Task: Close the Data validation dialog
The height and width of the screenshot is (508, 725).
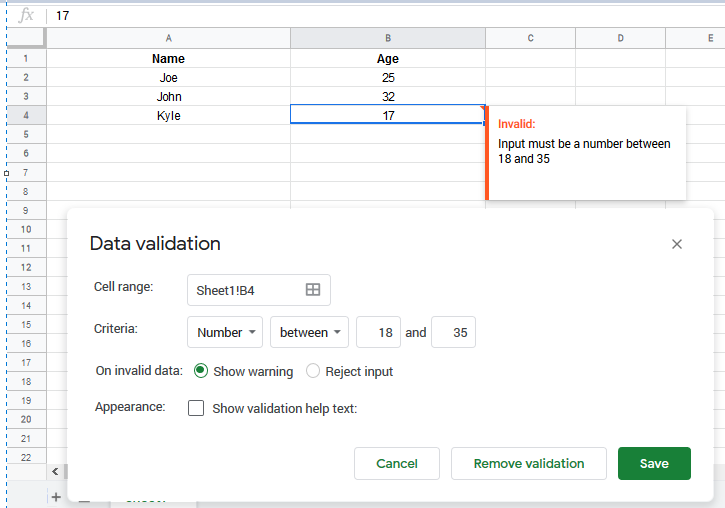Action: [677, 244]
